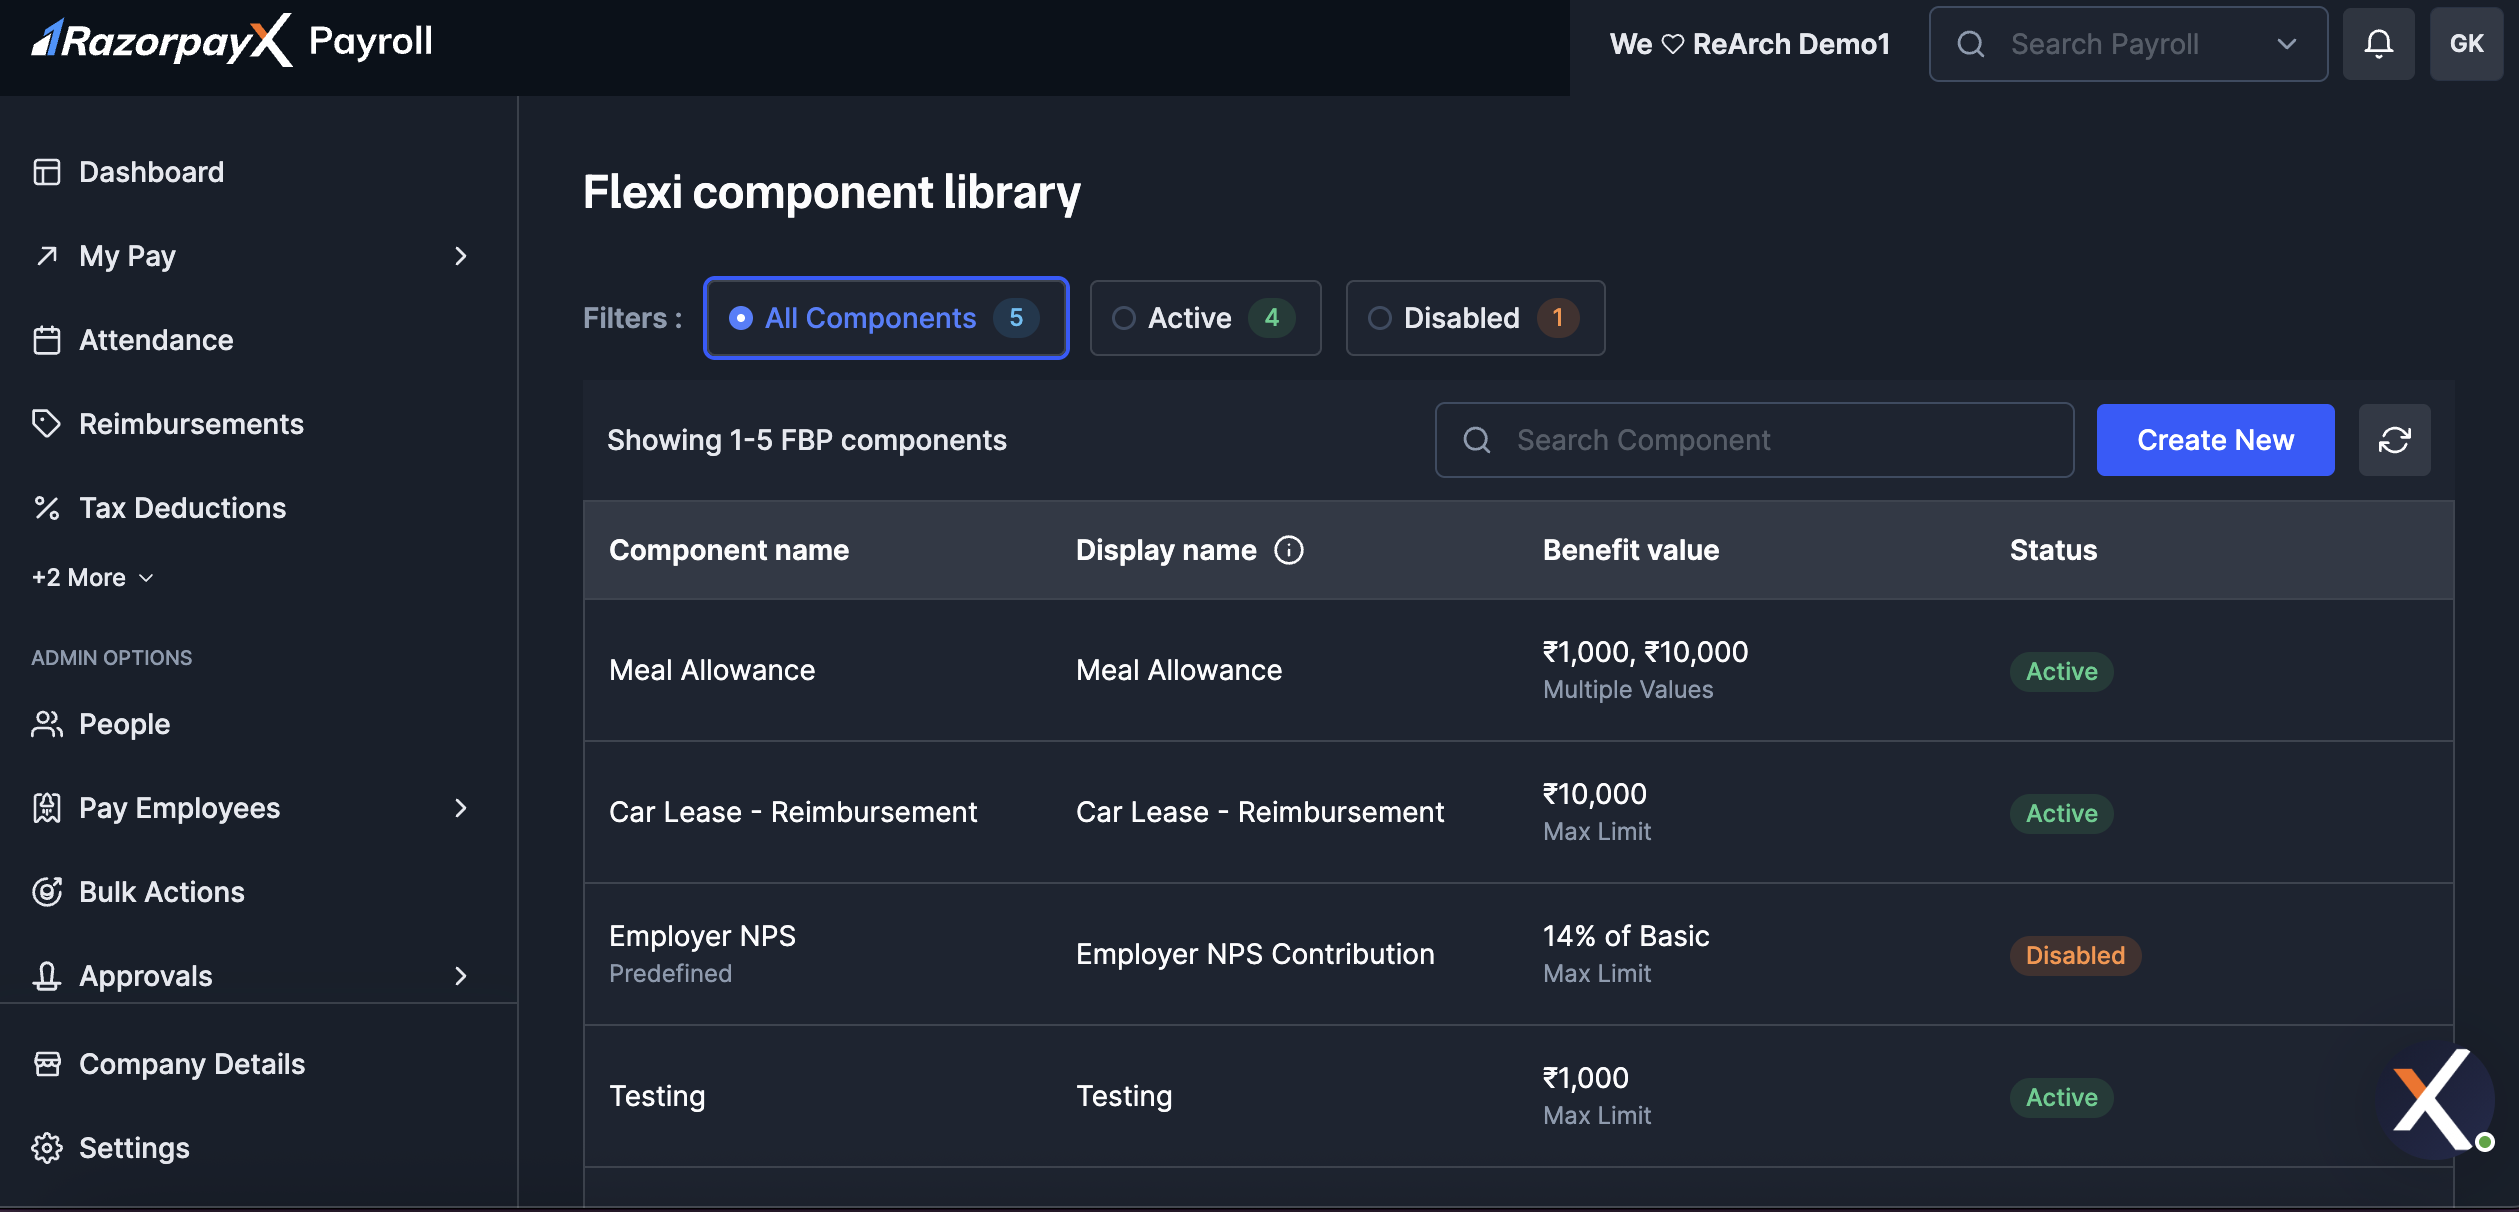Click the Bulk Actions target icon
The image size is (2519, 1212).
(x=47, y=892)
